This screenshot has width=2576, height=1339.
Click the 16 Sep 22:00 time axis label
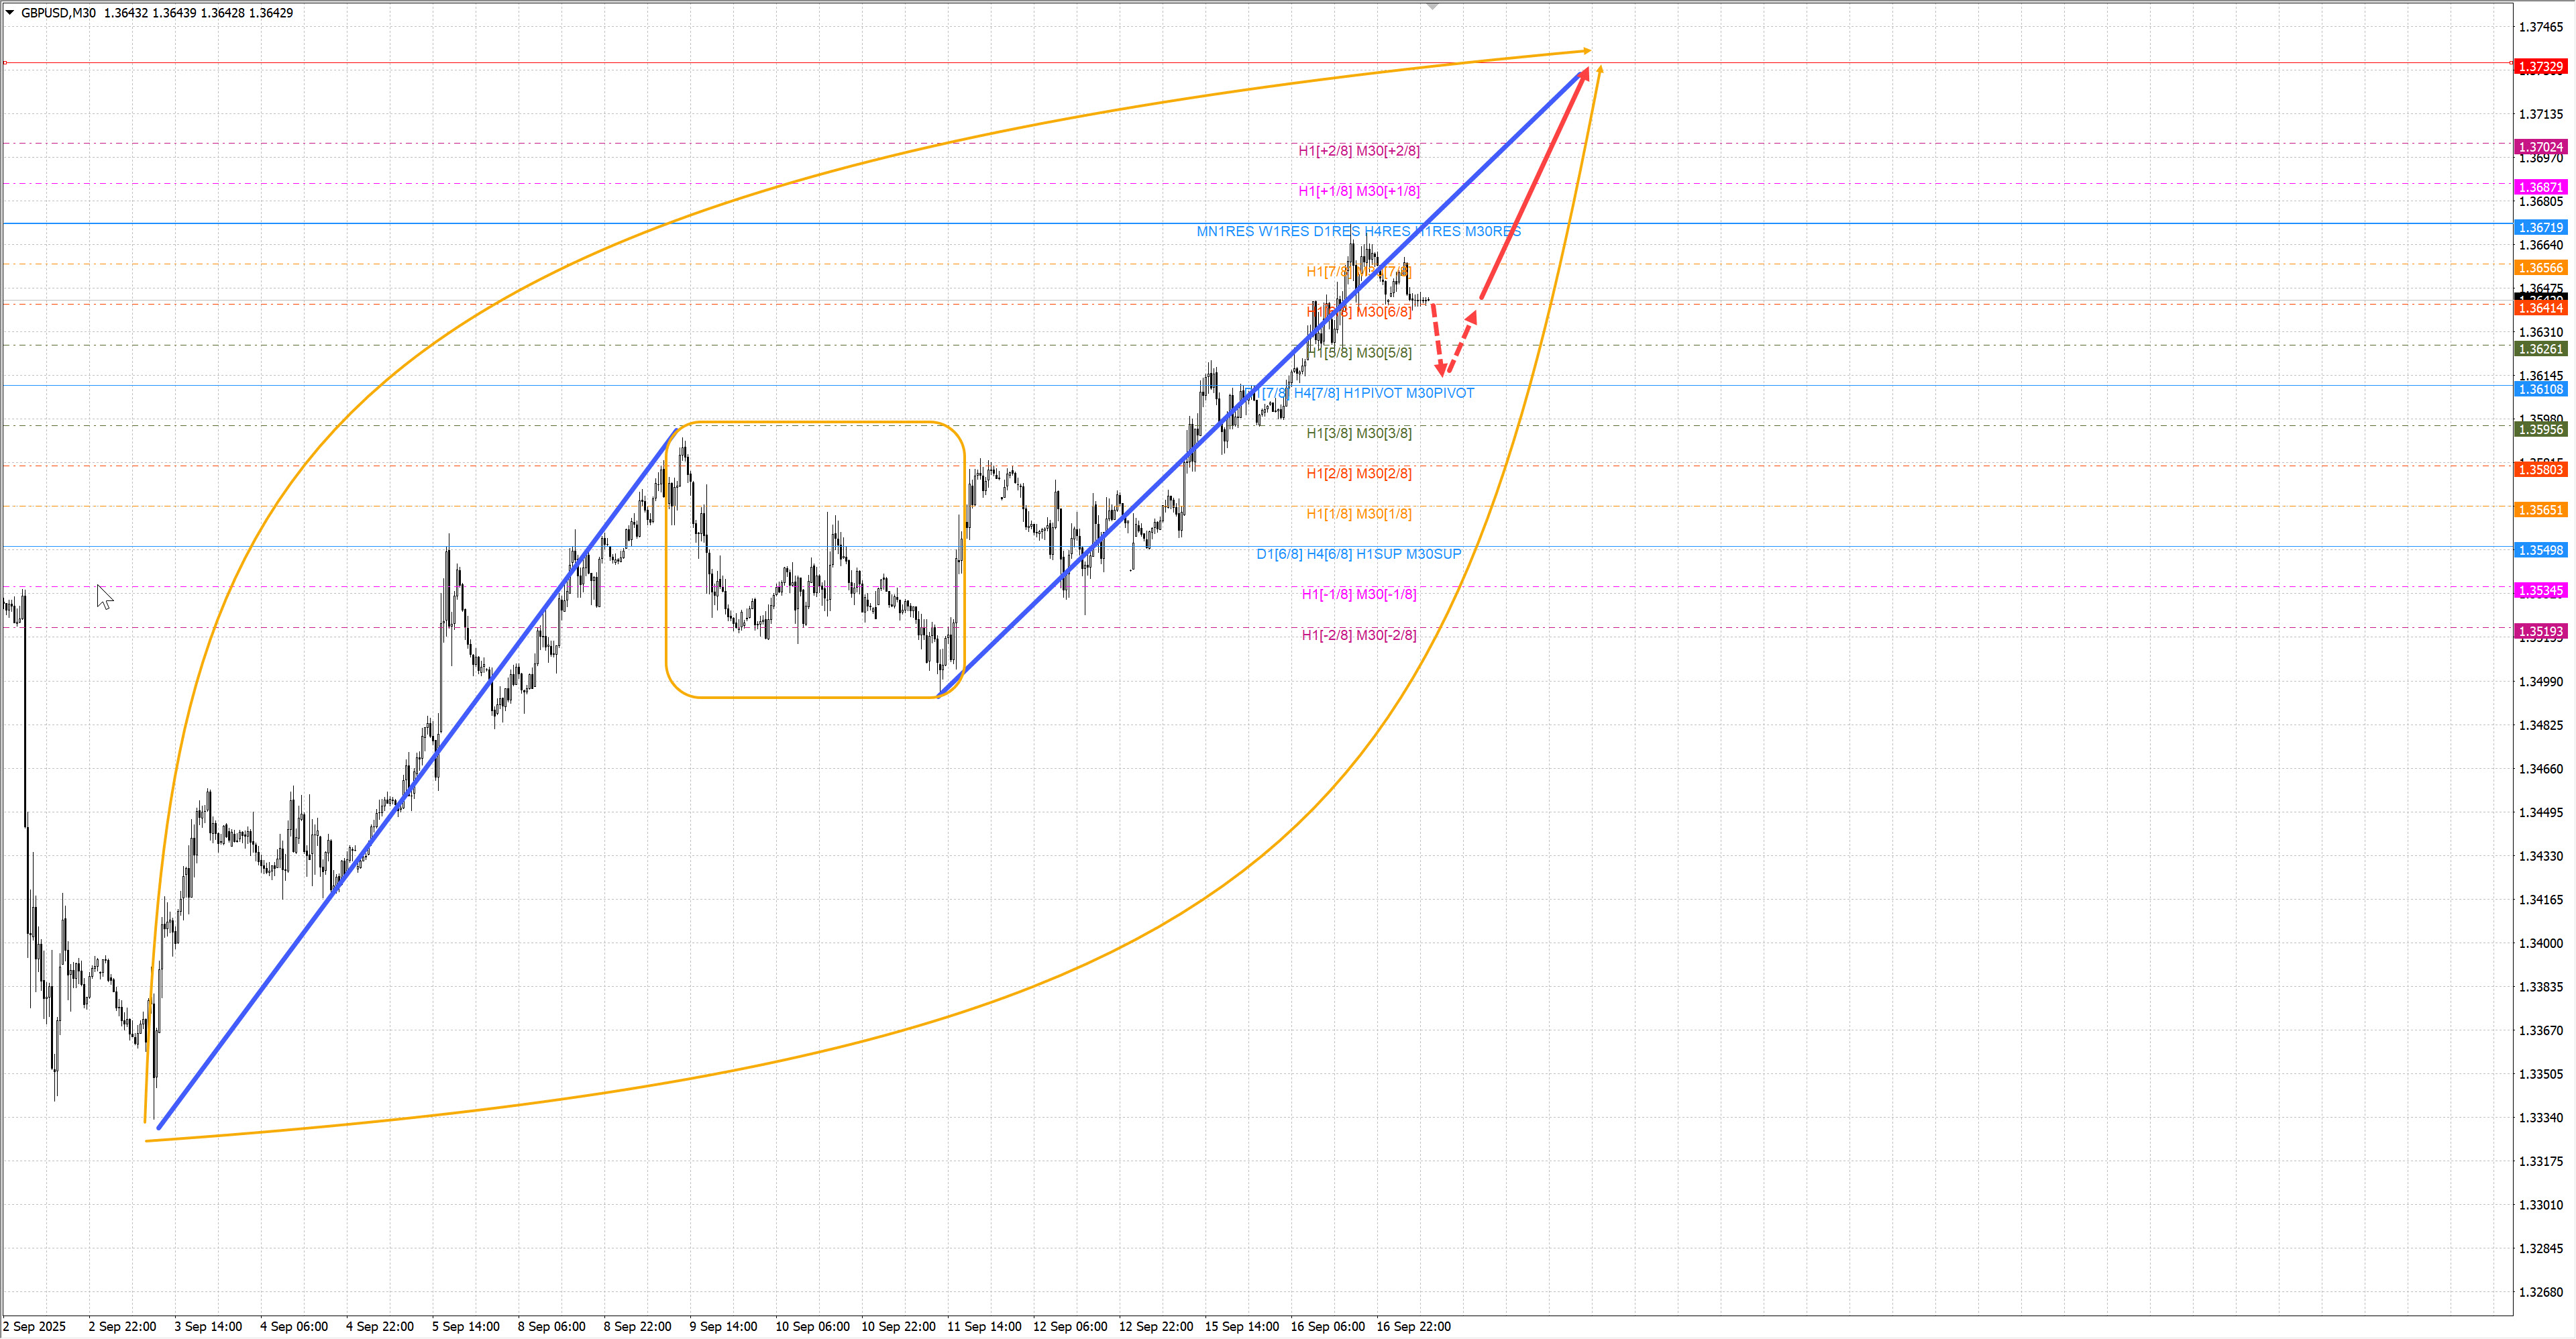[1413, 1326]
